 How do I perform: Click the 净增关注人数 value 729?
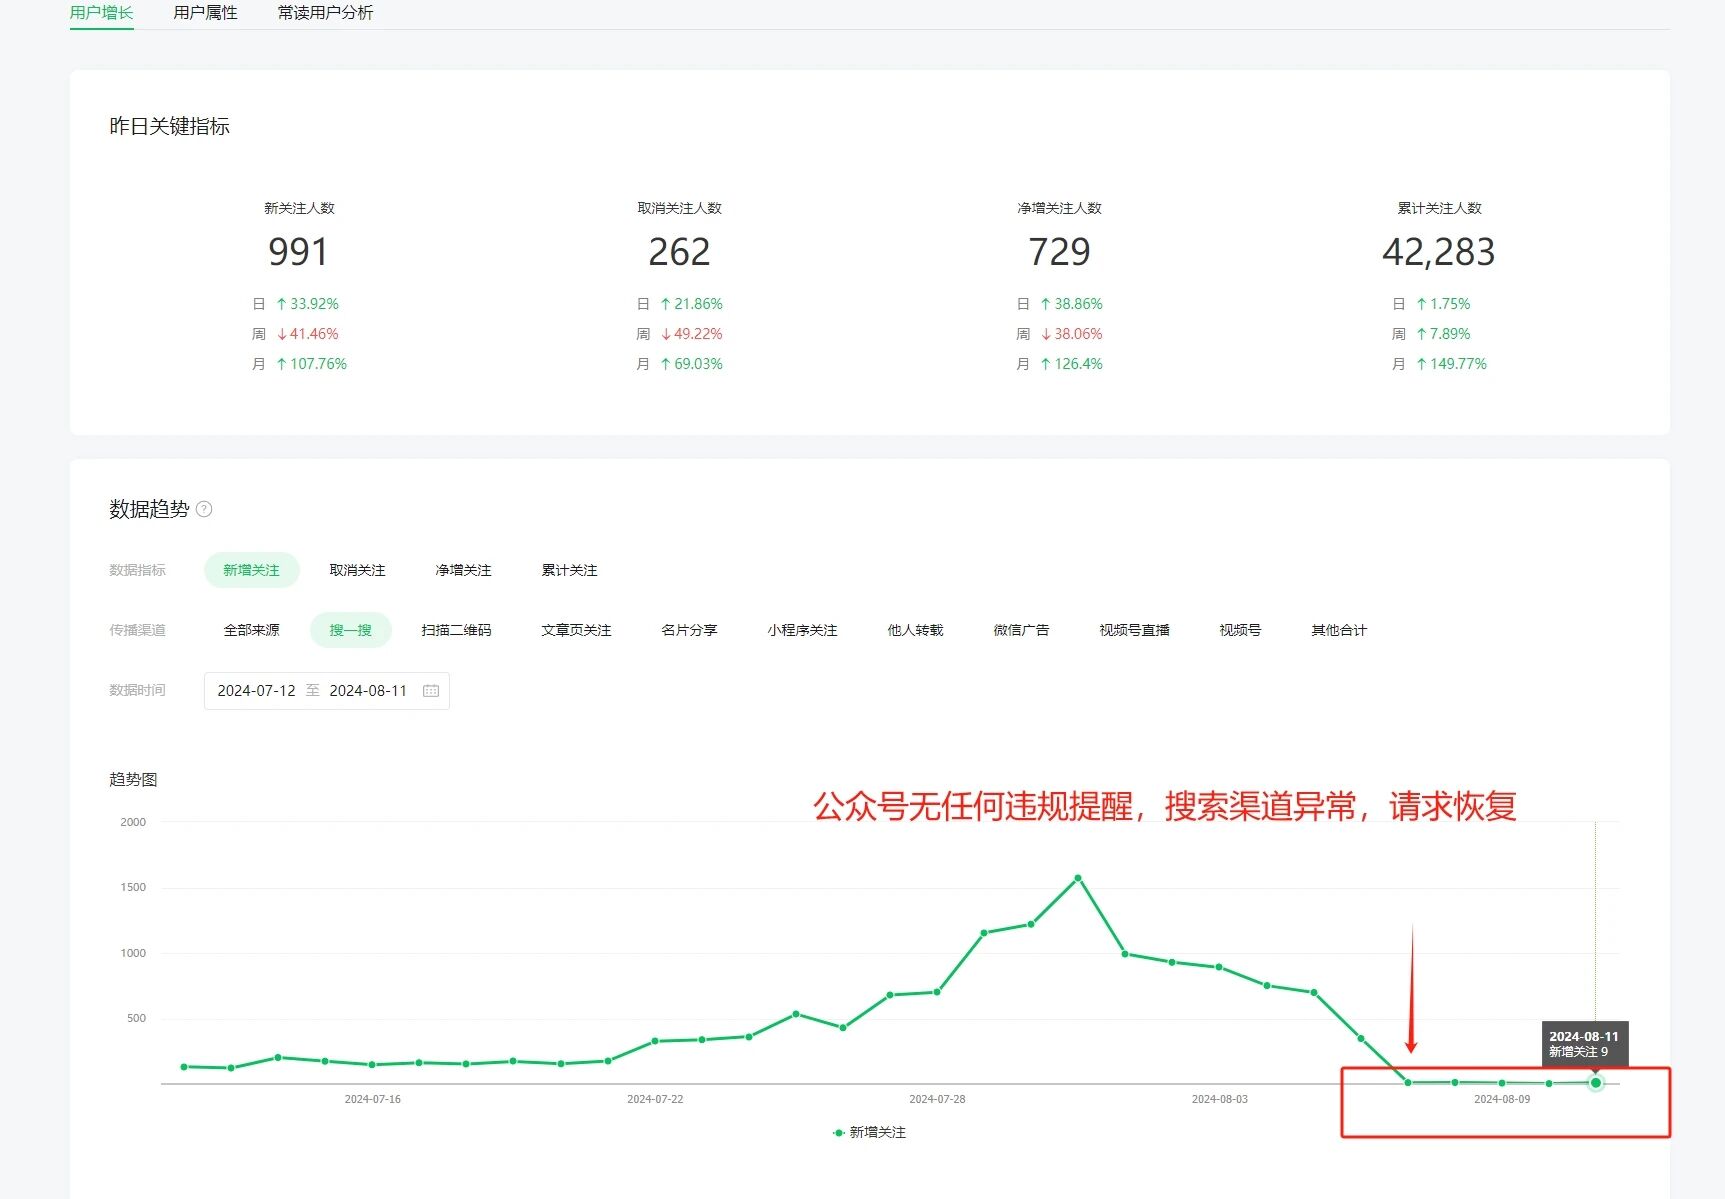coord(1059,252)
